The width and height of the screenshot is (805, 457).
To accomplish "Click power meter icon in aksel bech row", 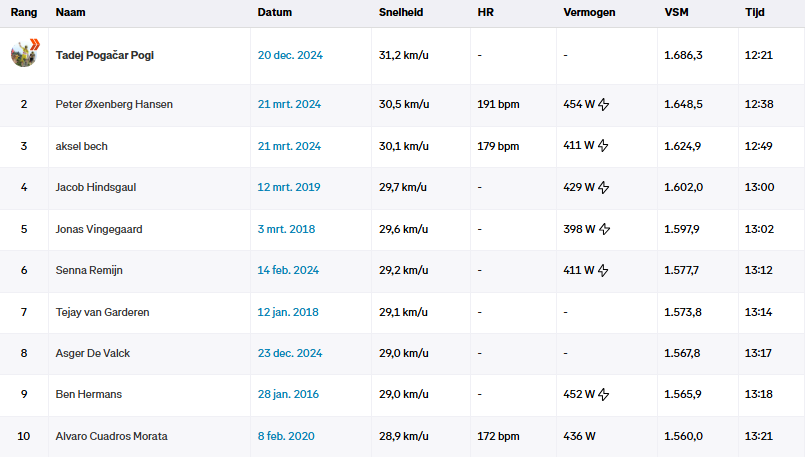I will (604, 146).
